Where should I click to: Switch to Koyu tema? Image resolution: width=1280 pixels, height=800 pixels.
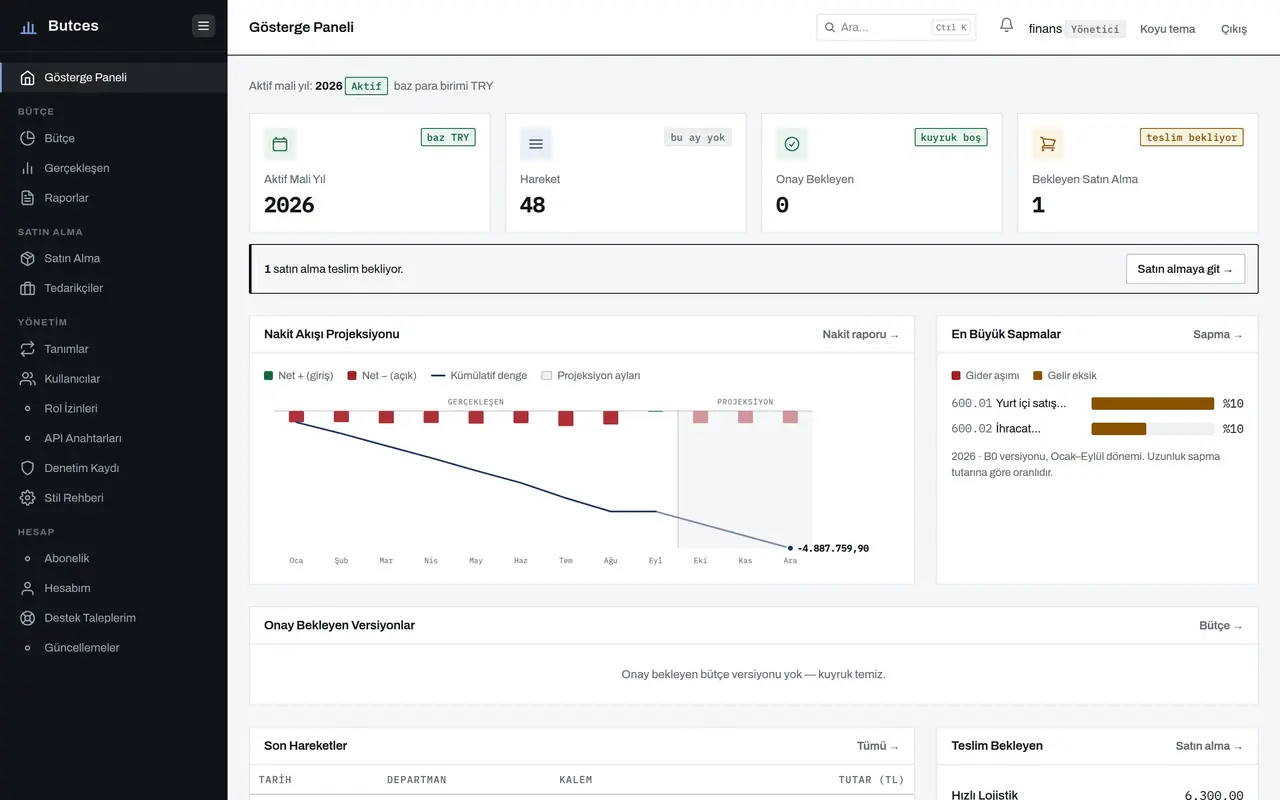click(x=1168, y=29)
